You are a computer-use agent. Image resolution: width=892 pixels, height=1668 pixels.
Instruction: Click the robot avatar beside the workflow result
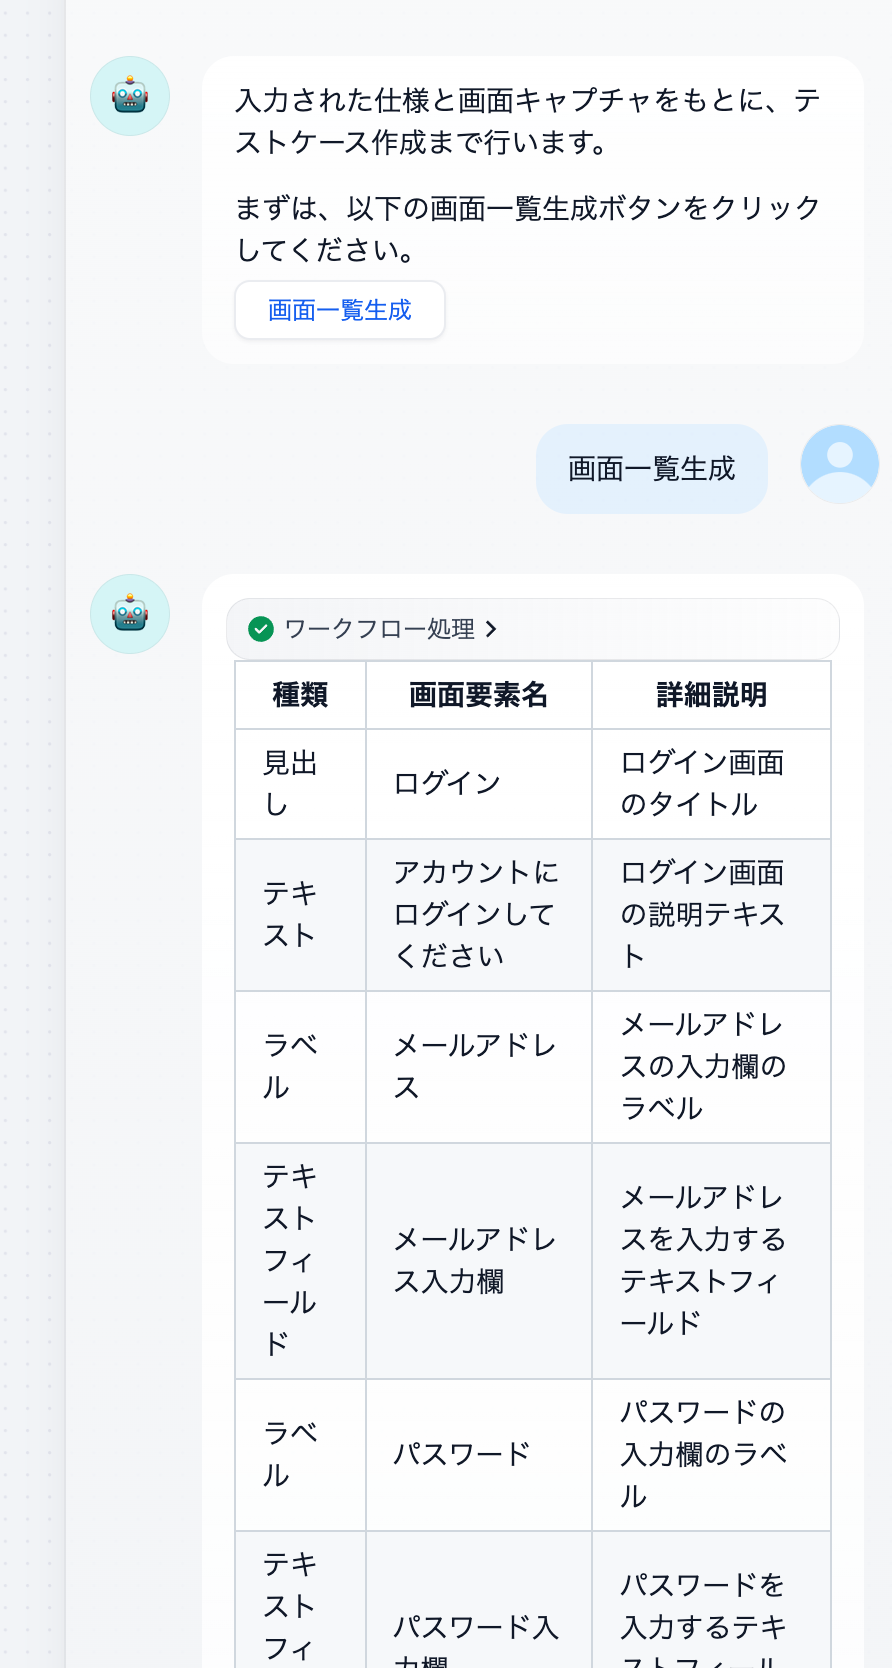click(130, 614)
